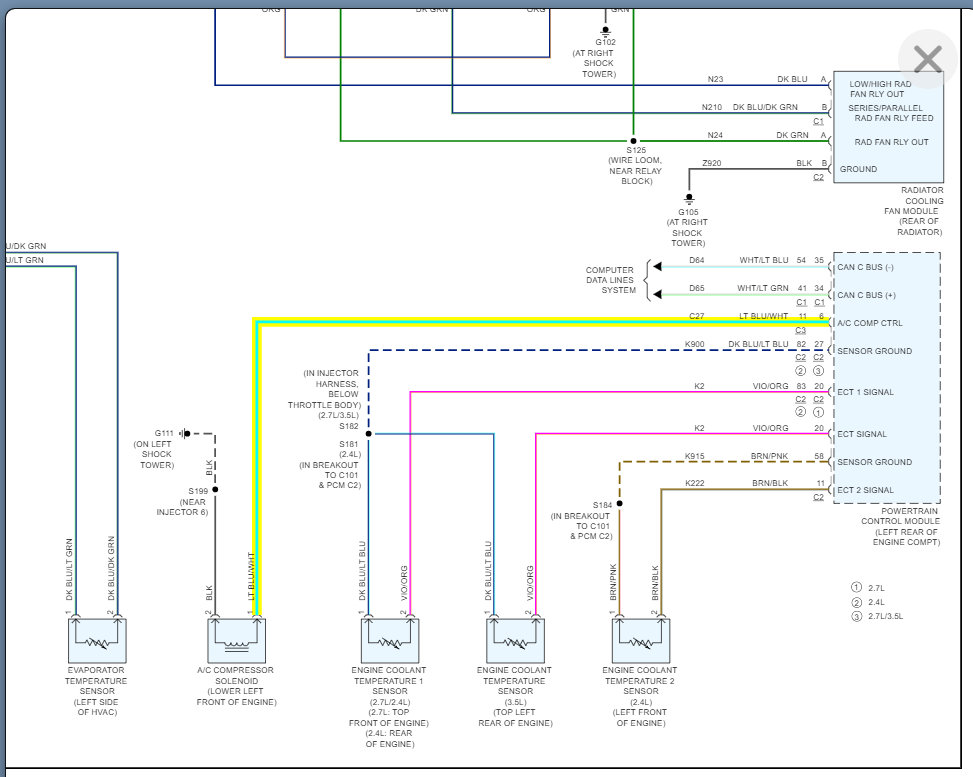Click the "K222" circuit label
Screen dimensions: 973x777
695,483
